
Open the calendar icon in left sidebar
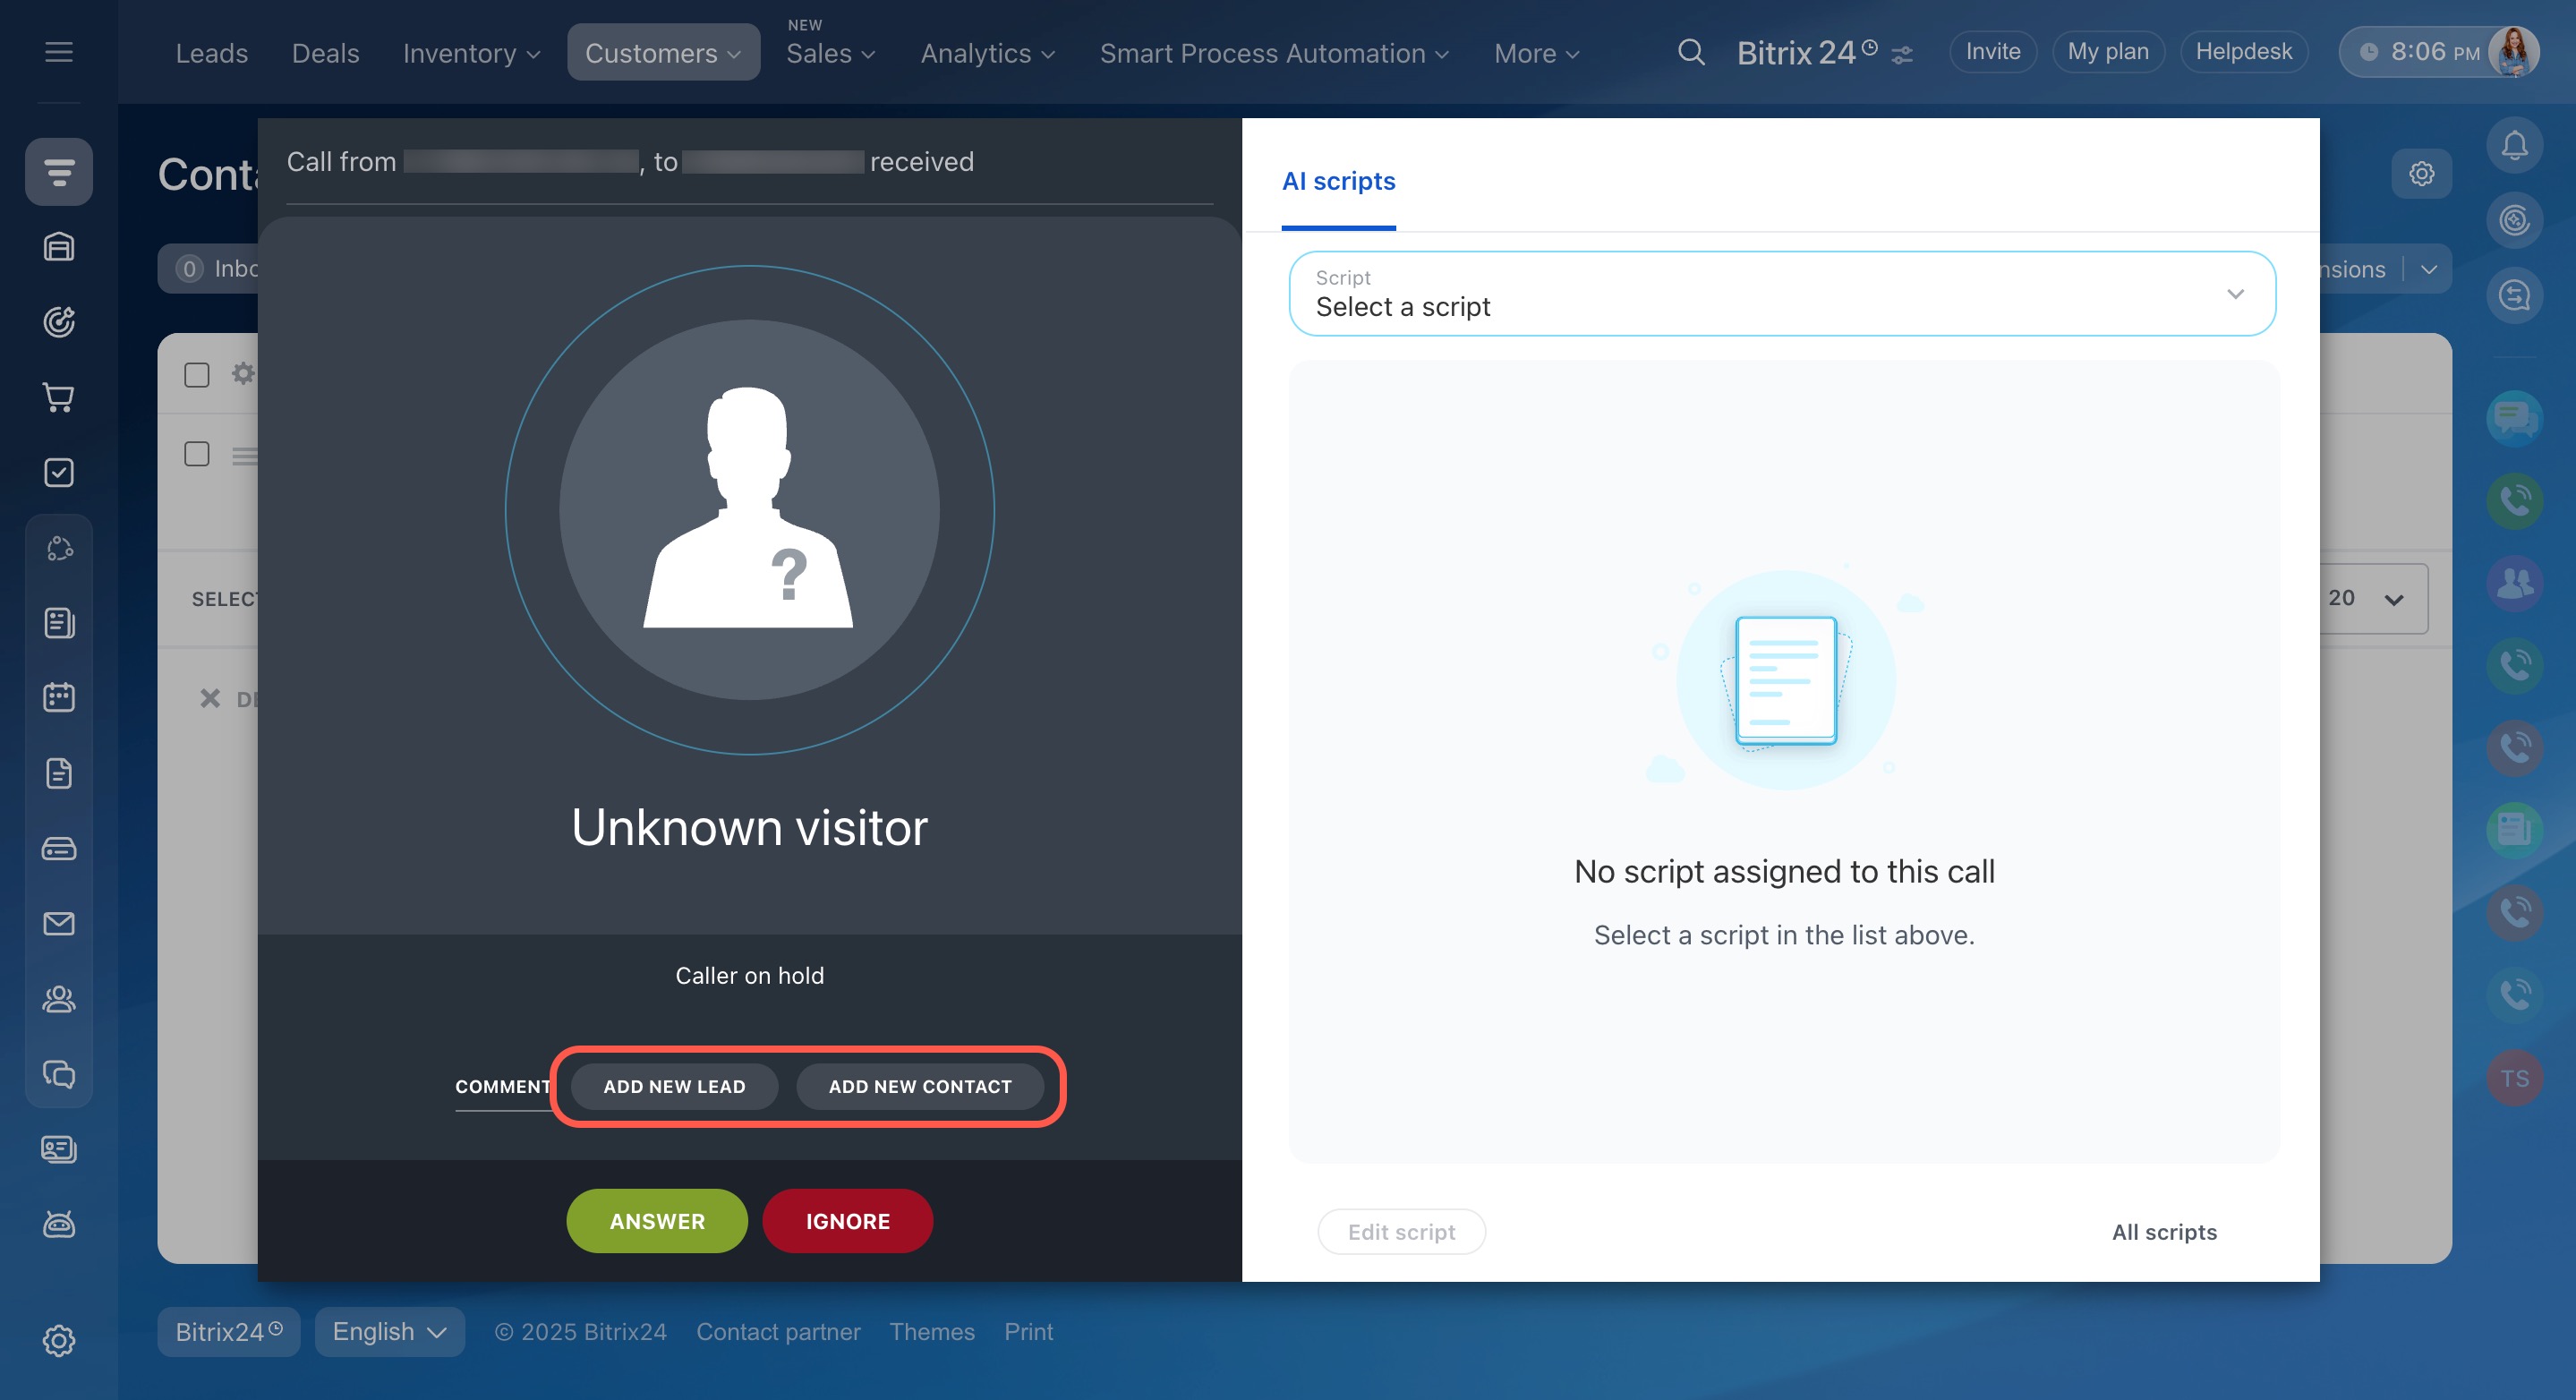click(x=59, y=697)
